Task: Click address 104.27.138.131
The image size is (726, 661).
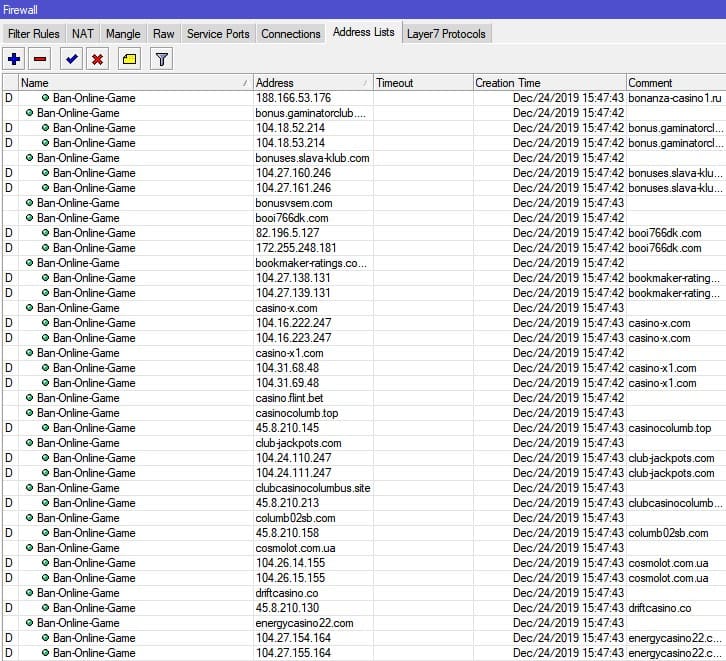Action: [293, 278]
